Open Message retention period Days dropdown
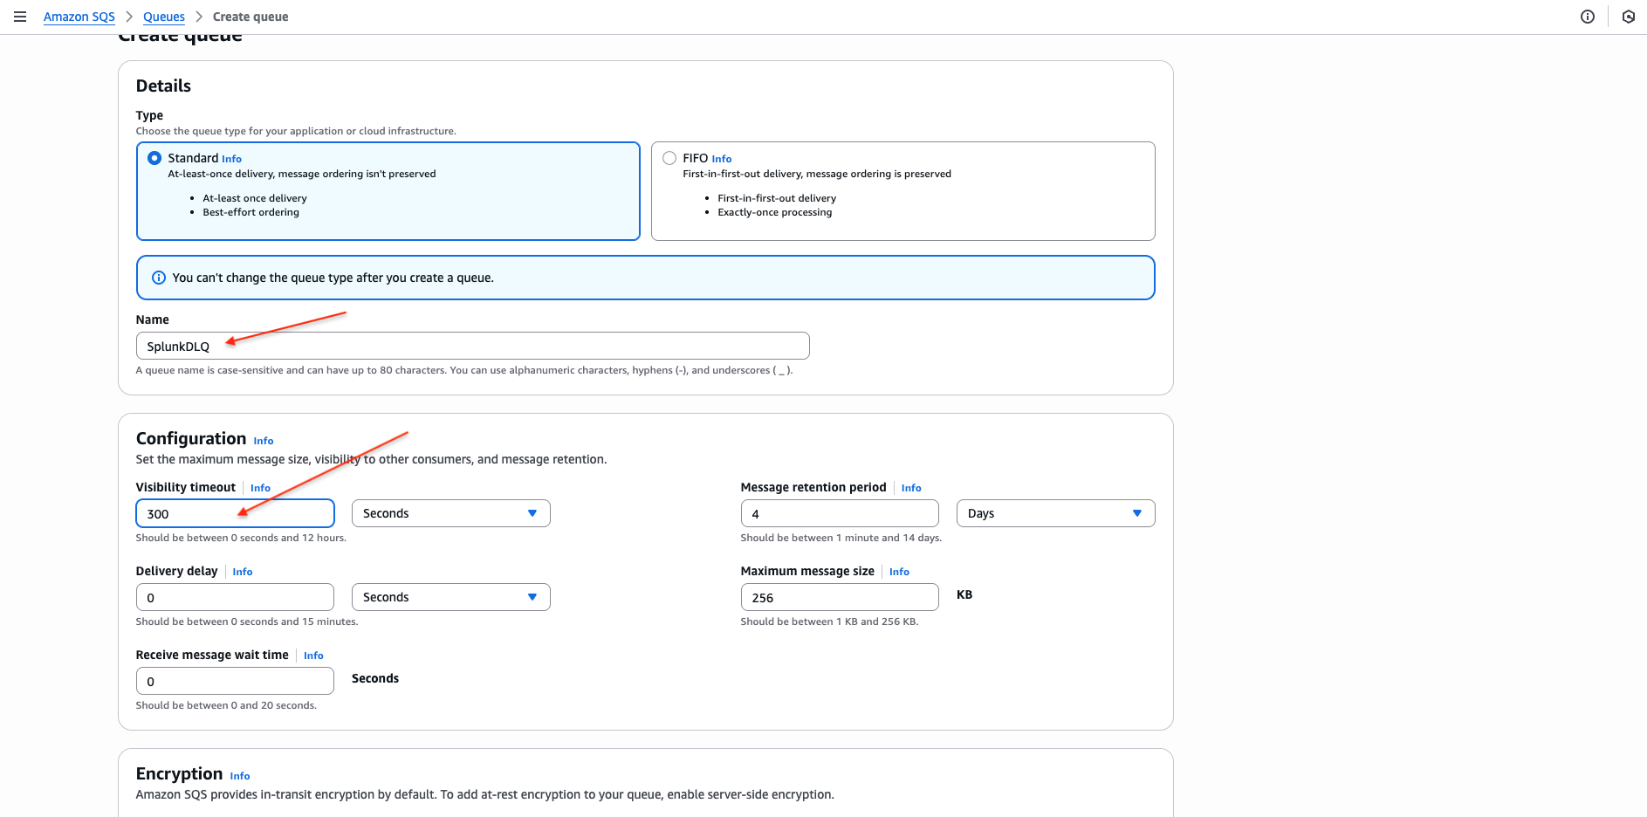Viewport: 1647px width, 817px height. click(x=1055, y=513)
